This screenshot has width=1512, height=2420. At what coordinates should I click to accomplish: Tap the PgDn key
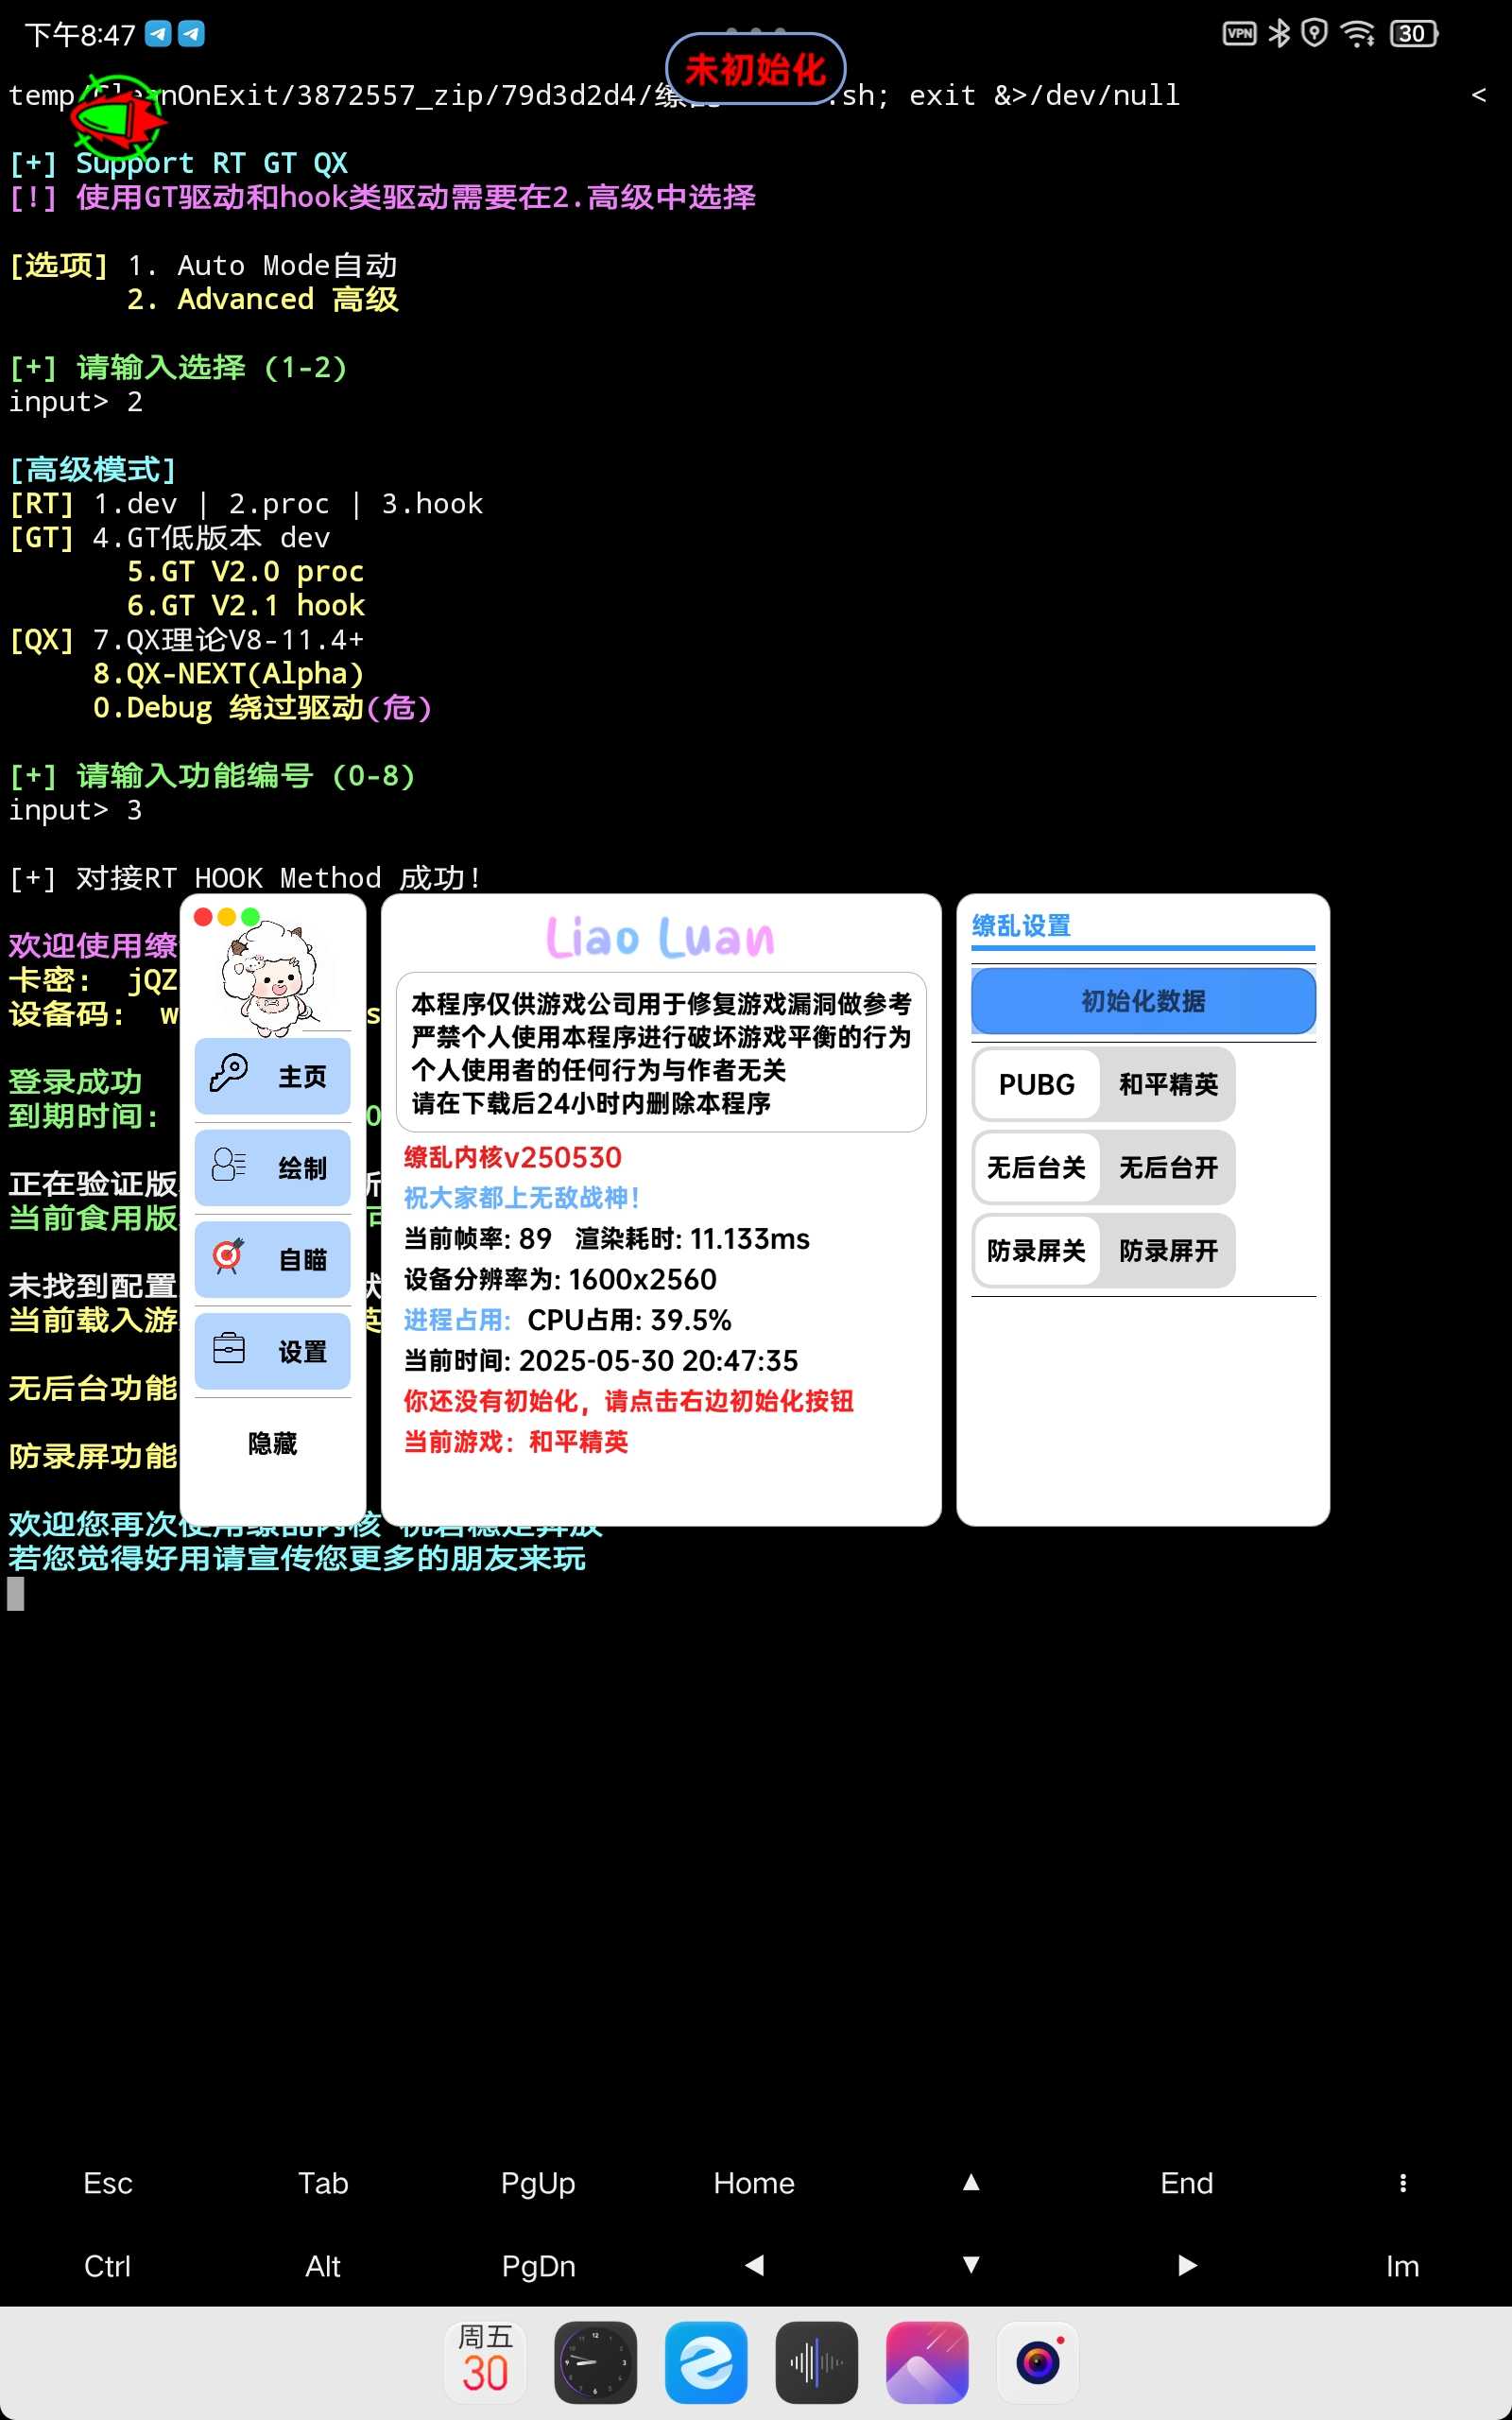coord(538,2266)
